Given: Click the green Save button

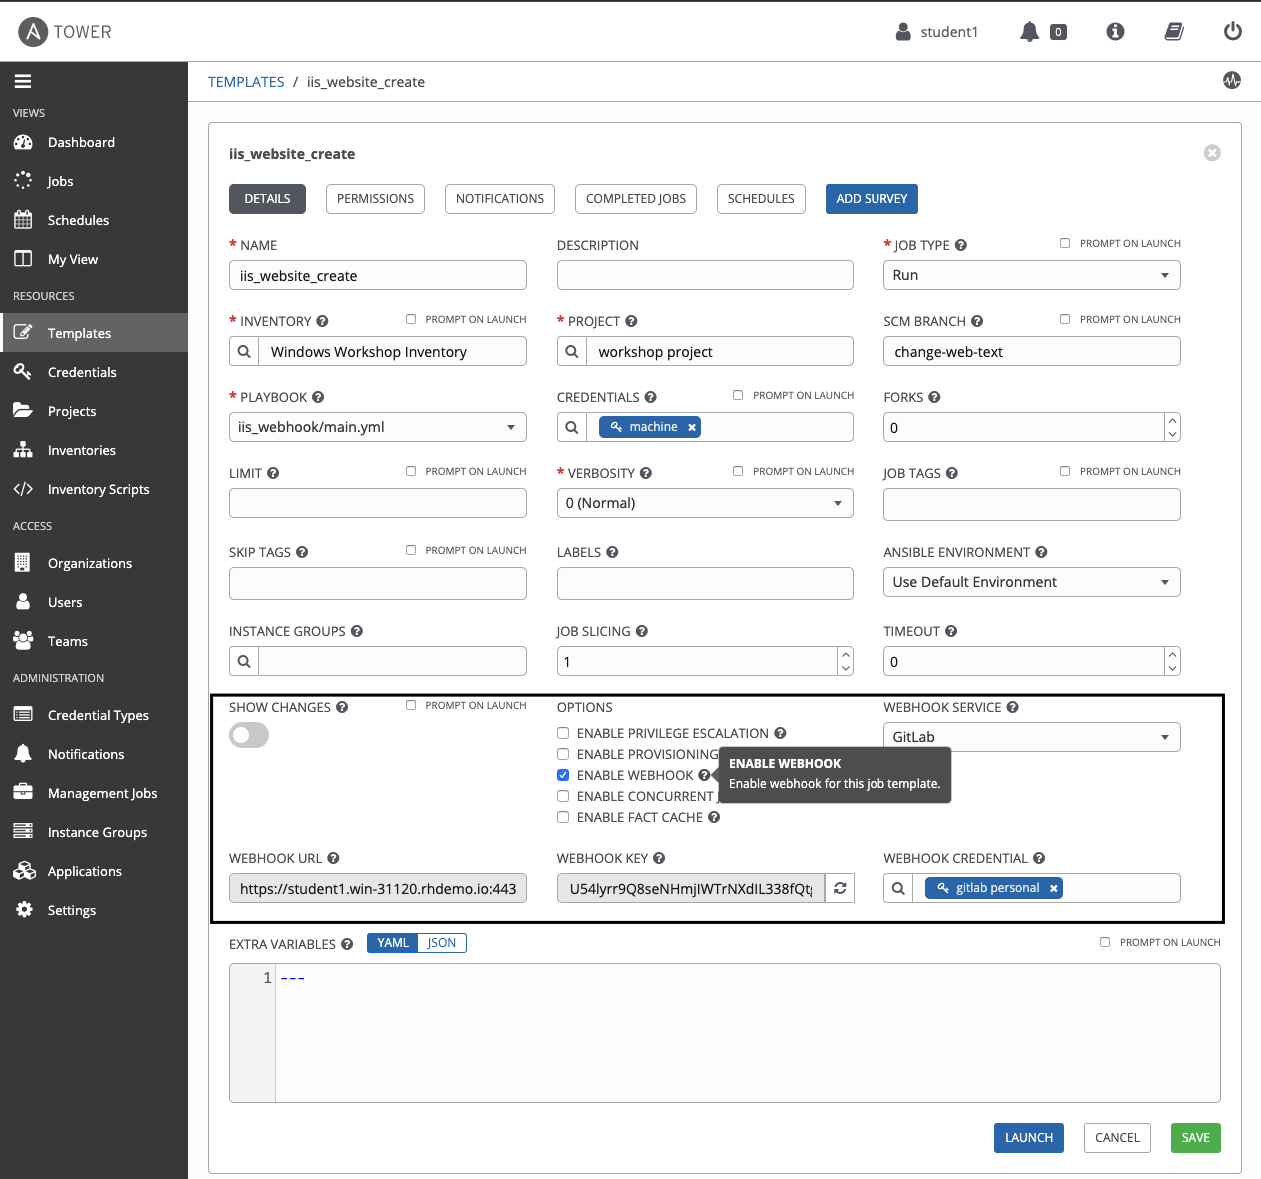Looking at the screenshot, I should [1195, 1138].
